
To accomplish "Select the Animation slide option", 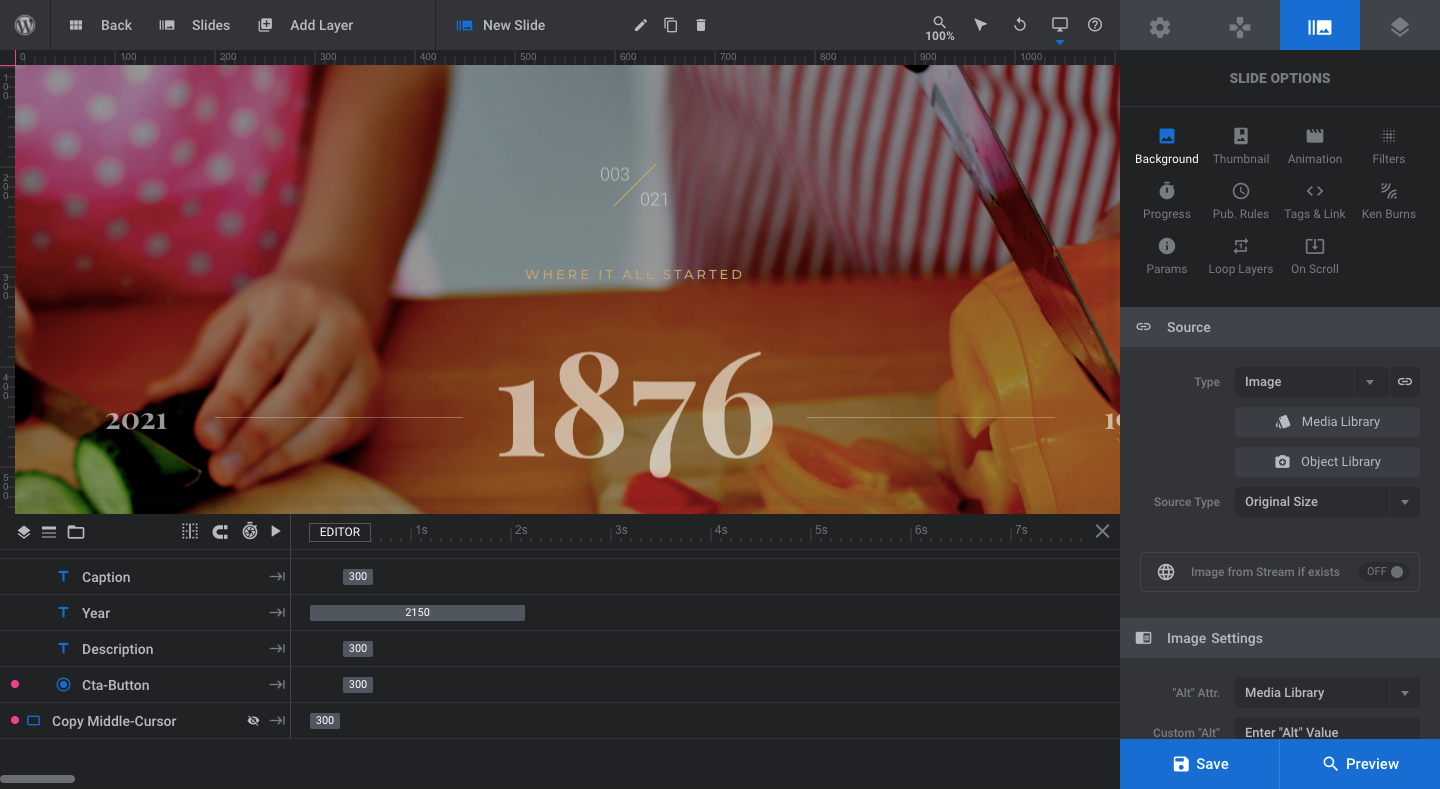I will click(x=1314, y=145).
